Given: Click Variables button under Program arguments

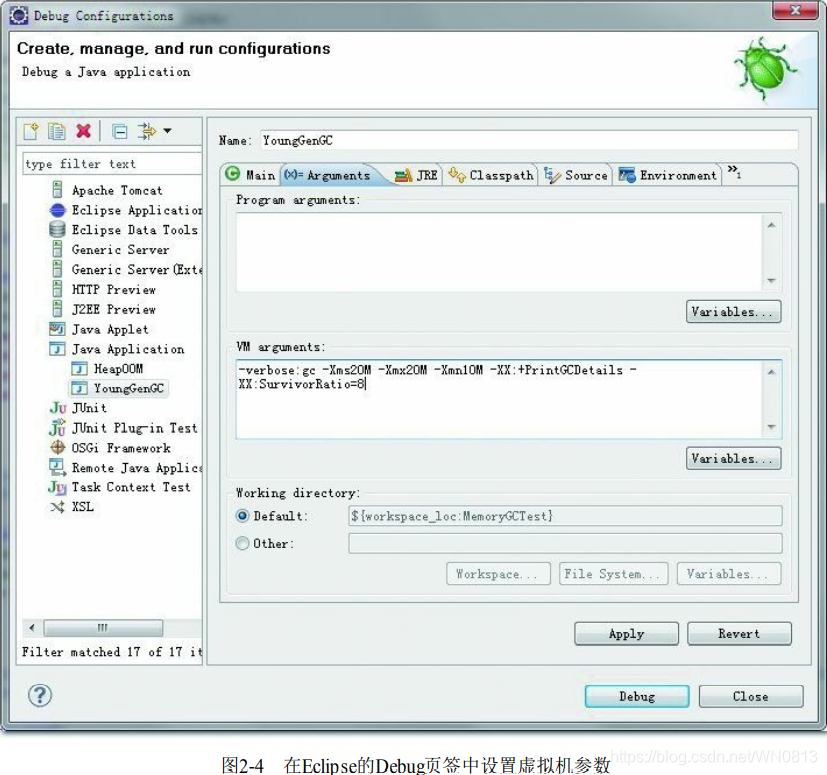Looking at the screenshot, I should click(x=733, y=311).
